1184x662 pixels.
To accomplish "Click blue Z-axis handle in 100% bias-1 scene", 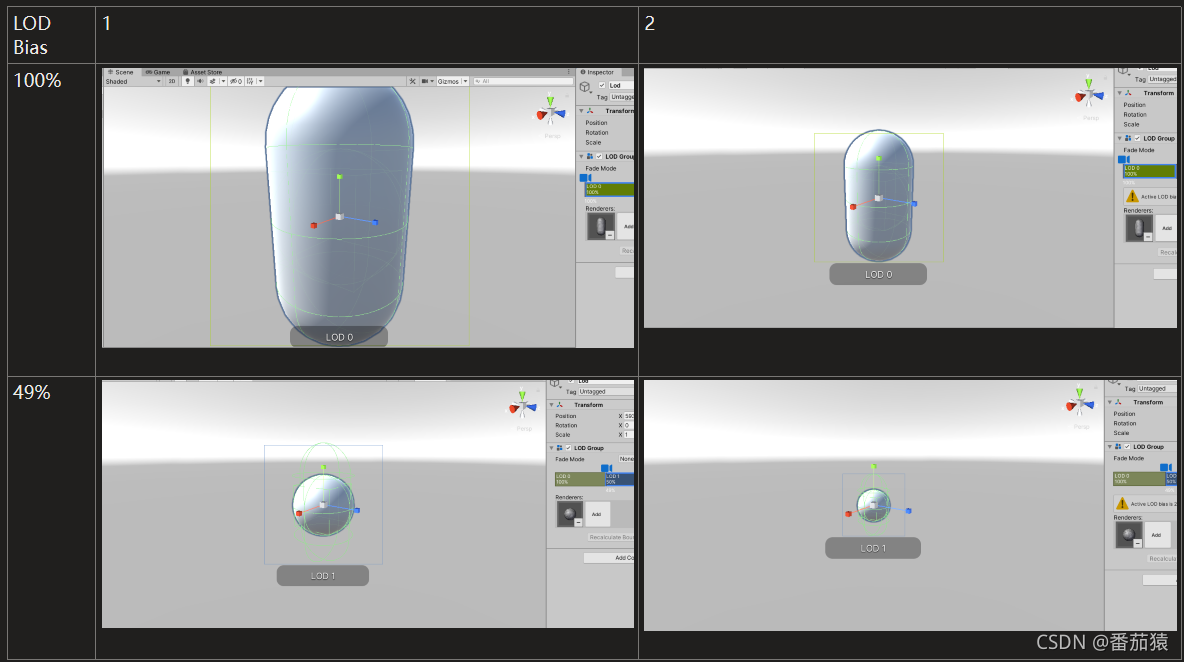I will click(x=375, y=222).
